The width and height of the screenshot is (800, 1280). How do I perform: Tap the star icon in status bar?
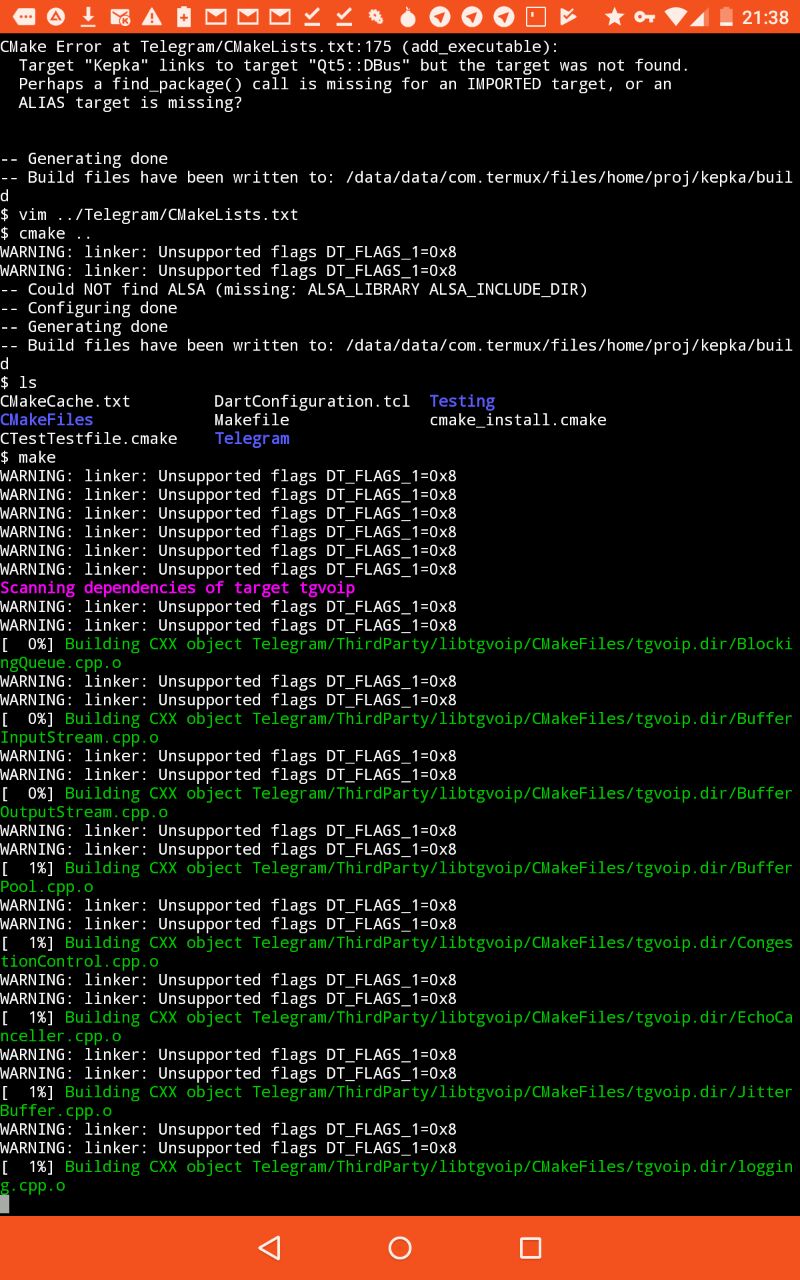(614, 16)
